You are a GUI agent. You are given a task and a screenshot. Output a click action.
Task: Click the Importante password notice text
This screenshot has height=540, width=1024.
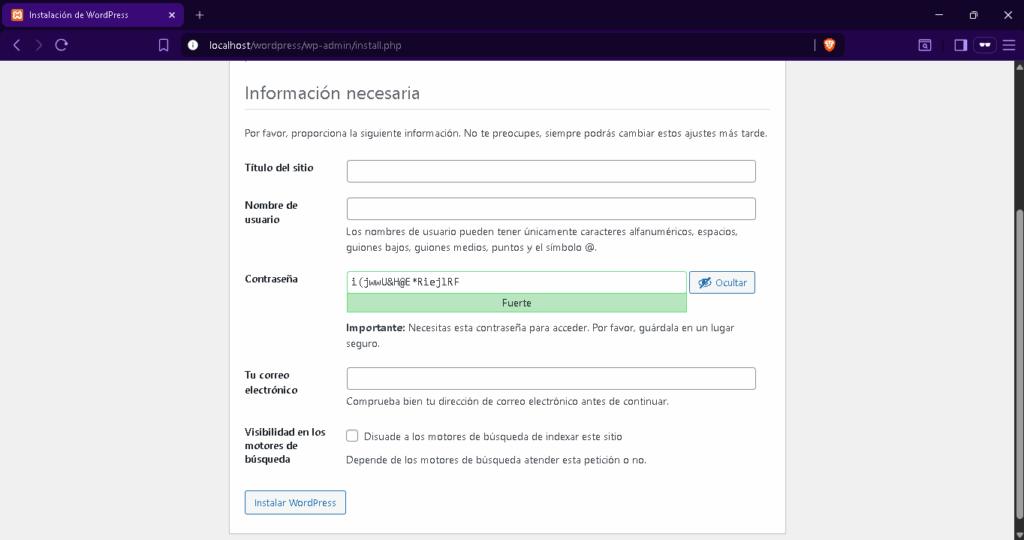click(x=540, y=336)
